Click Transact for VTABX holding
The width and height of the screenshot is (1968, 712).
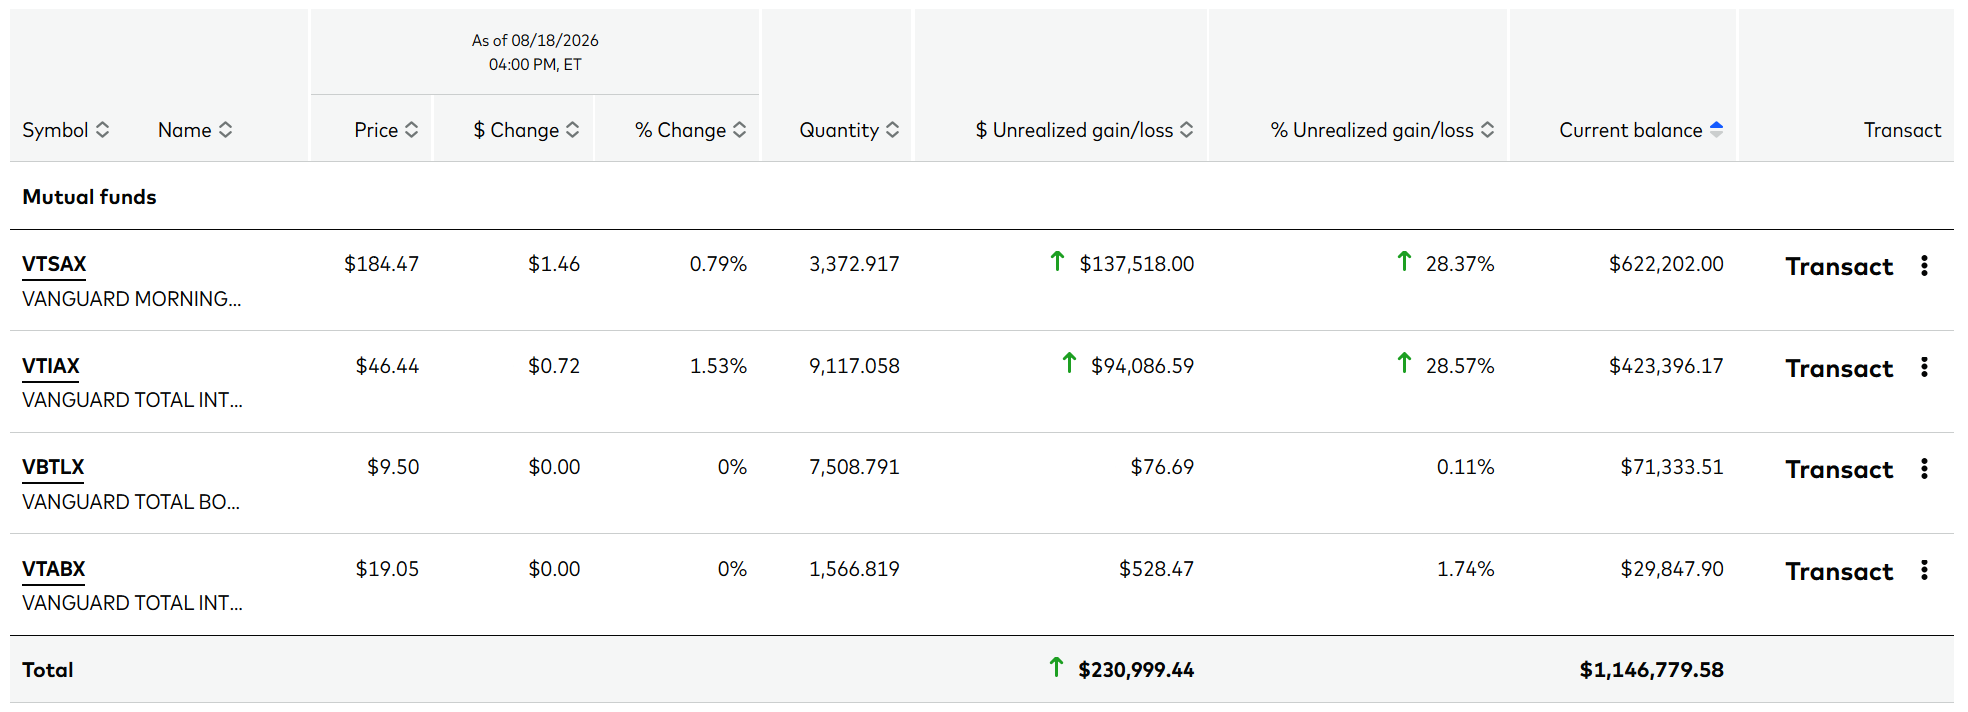(x=1839, y=572)
